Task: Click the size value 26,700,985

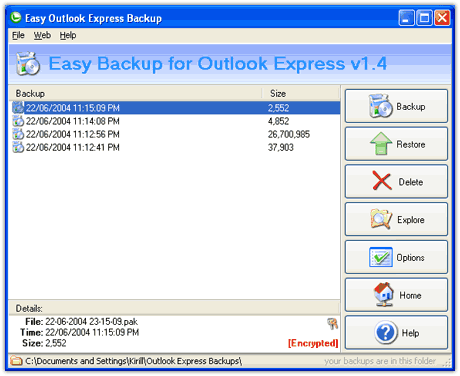Action: [x=289, y=134]
